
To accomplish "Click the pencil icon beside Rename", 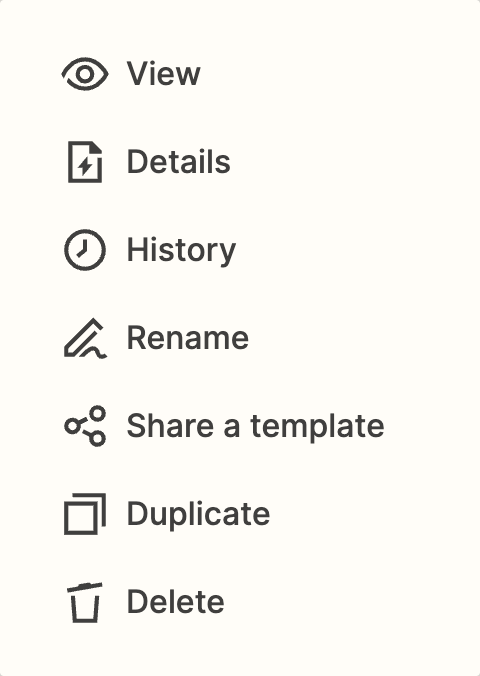I will click(85, 338).
